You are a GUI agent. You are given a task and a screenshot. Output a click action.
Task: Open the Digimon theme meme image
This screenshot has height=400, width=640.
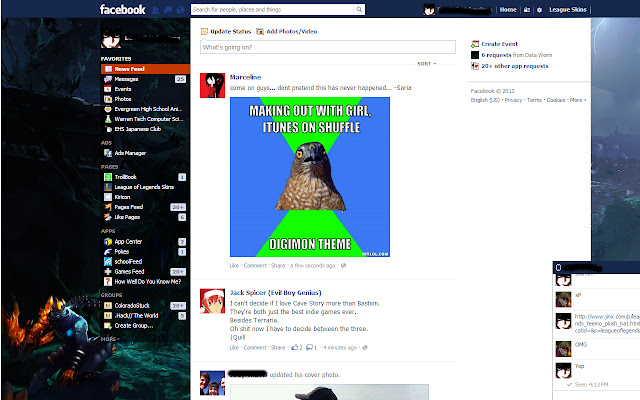[x=310, y=177]
